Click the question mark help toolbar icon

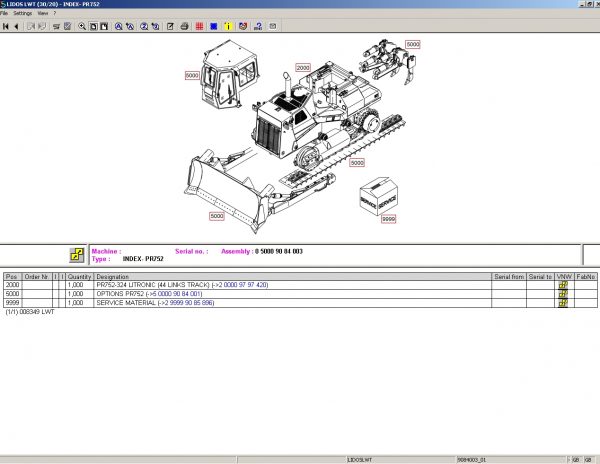click(259, 26)
